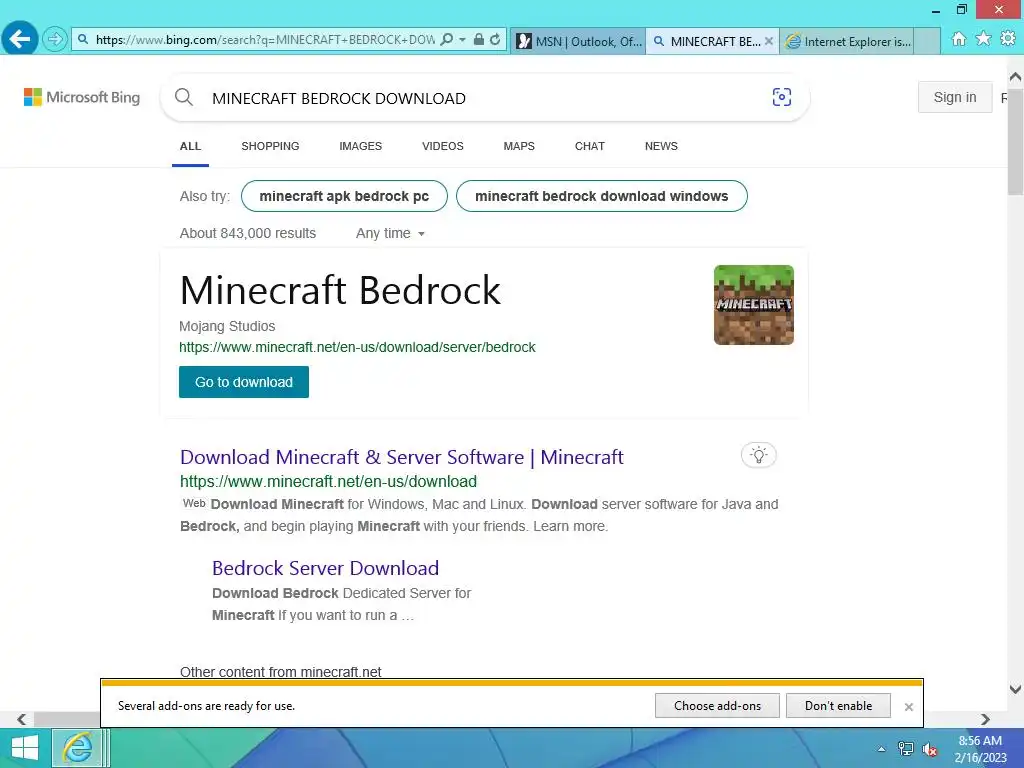This screenshot has height=768, width=1024.
Task: Open the SHOPPING search tab
Action: coord(270,146)
